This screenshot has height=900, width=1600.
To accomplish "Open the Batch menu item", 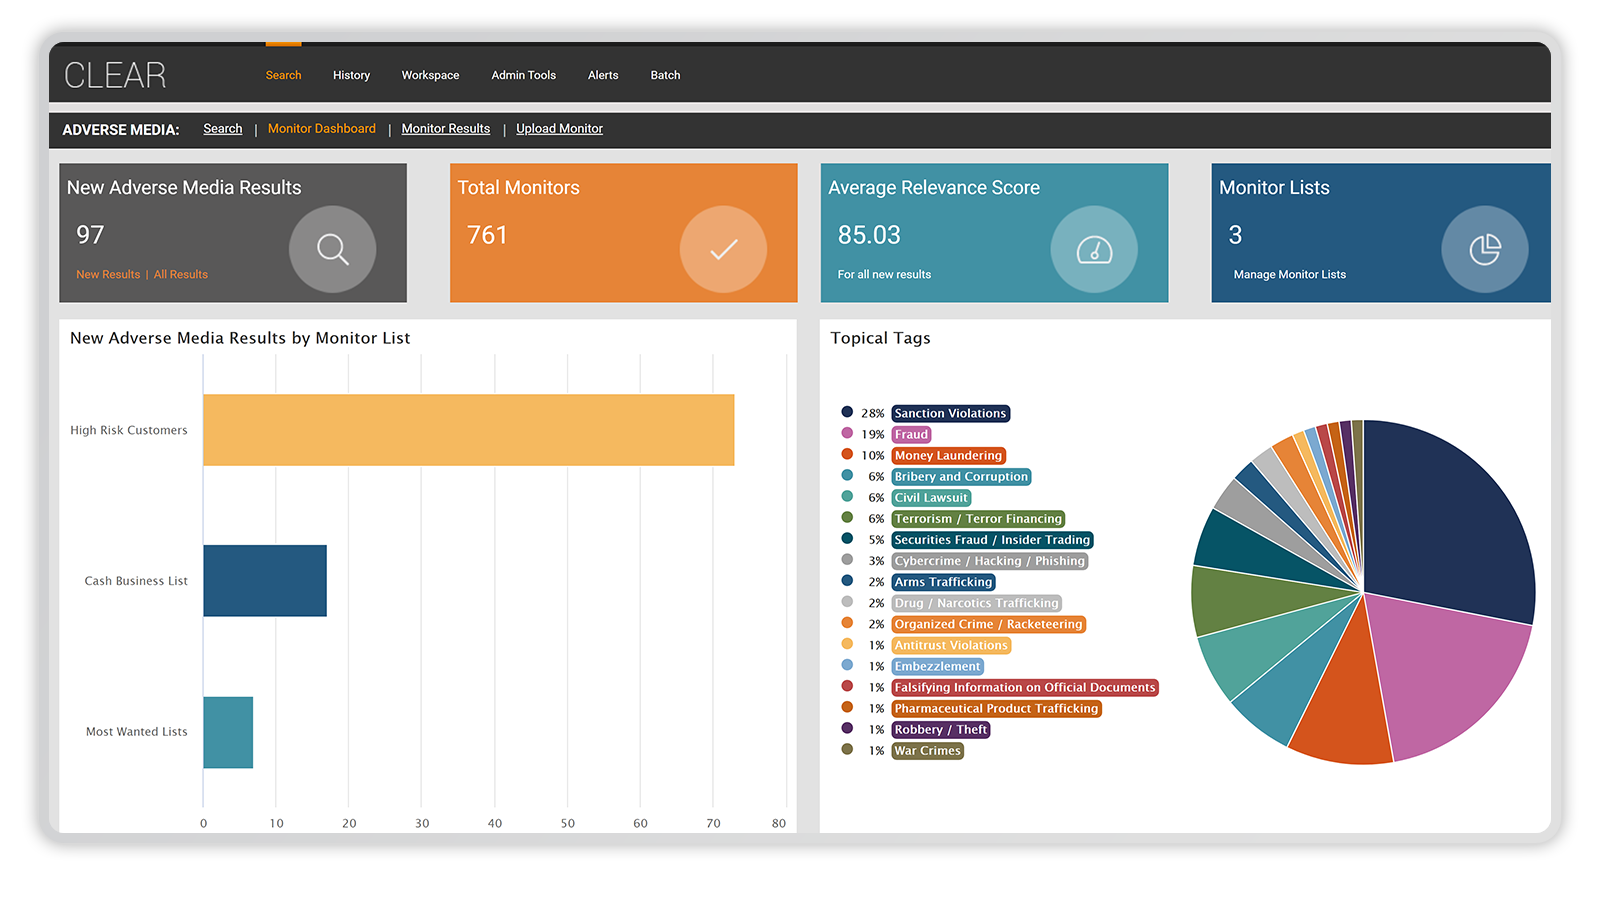I will 665,75.
